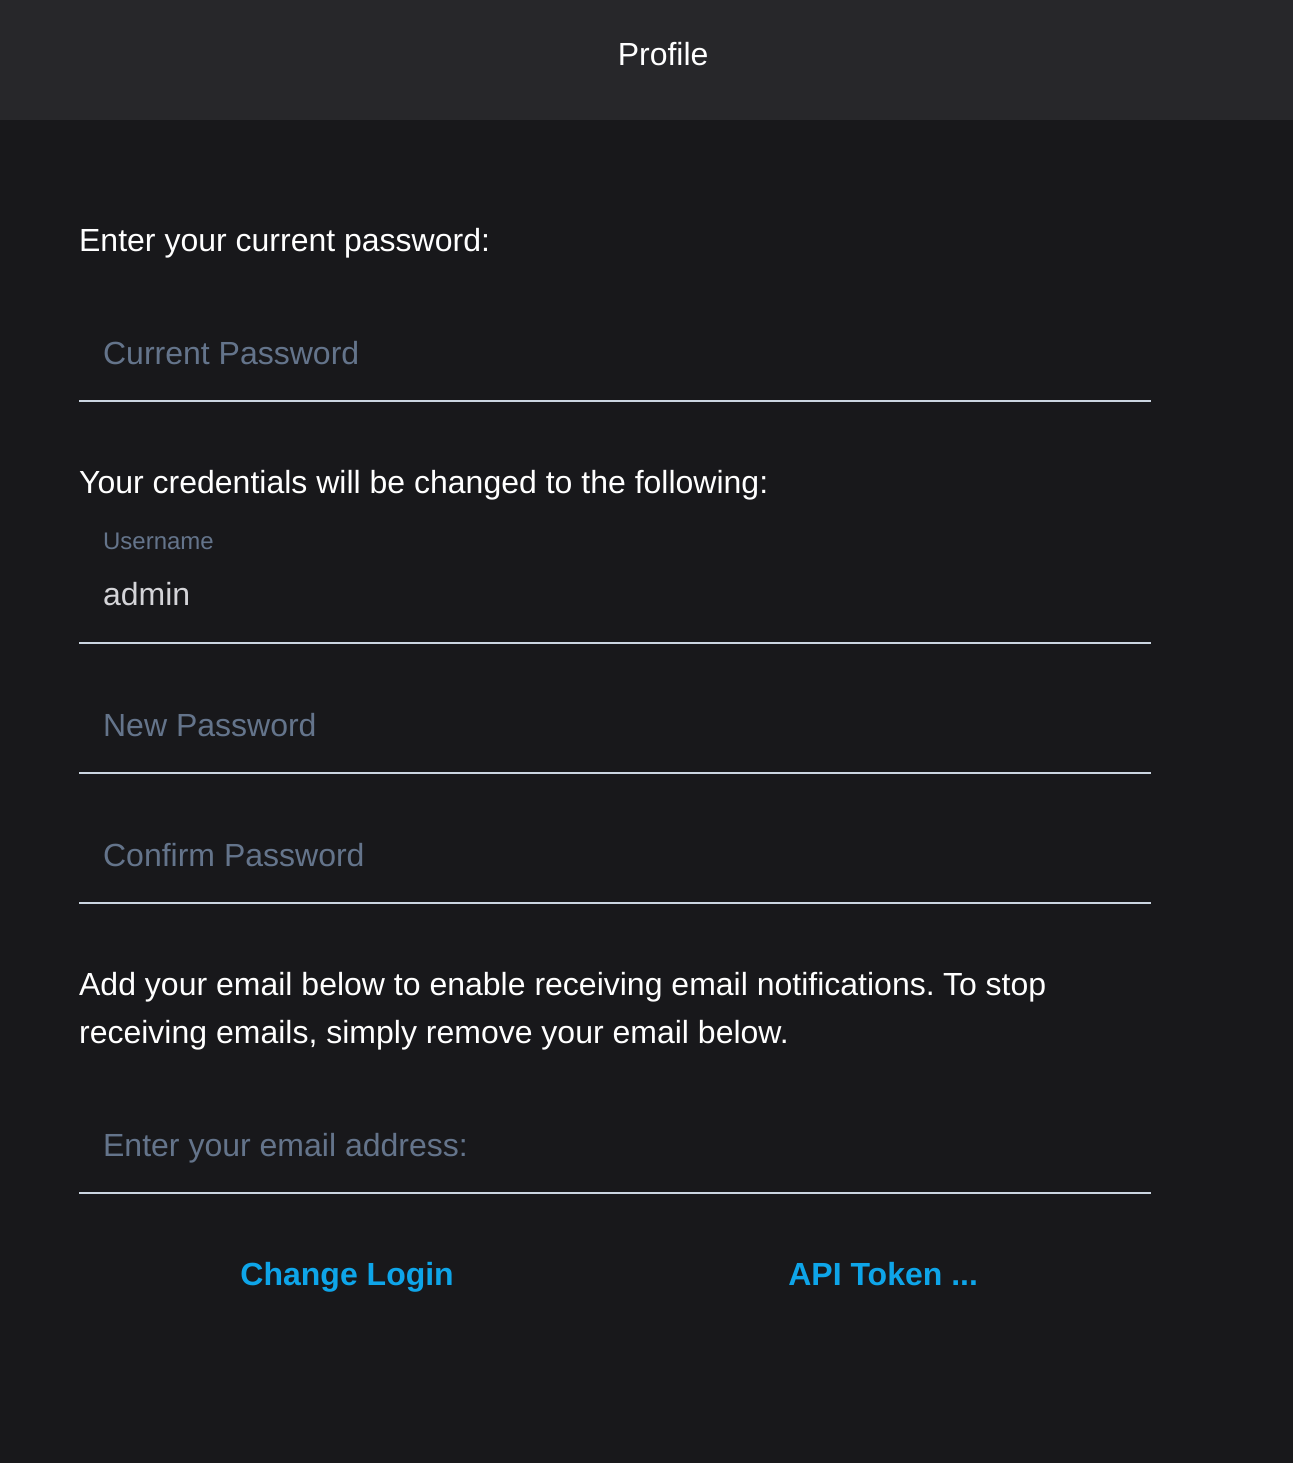Viewport: 1293px width, 1463px height.
Task: Click the 'To stop receiving emails' sentence
Action: 562,1010
